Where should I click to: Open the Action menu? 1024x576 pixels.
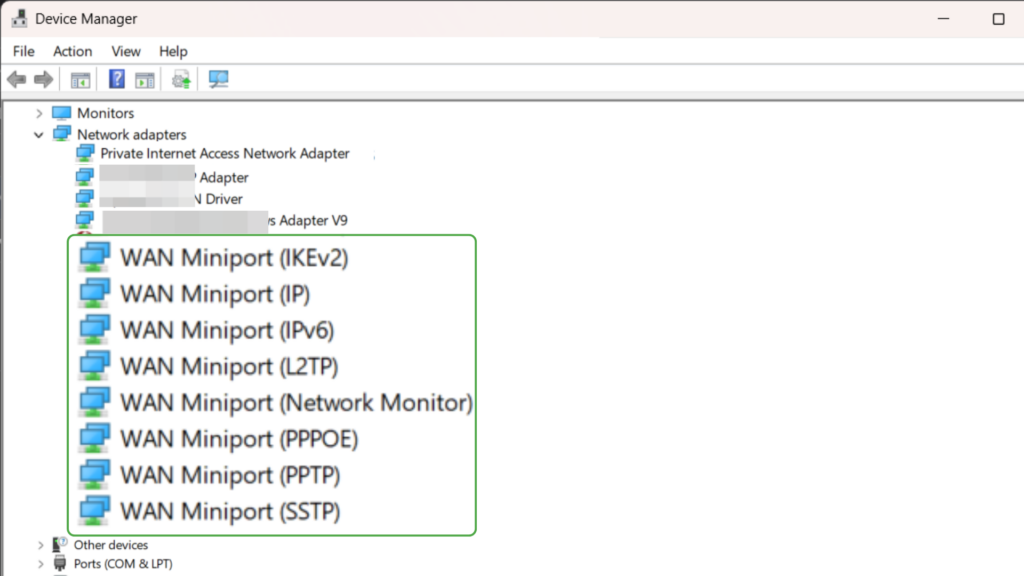pyautogui.click(x=72, y=51)
